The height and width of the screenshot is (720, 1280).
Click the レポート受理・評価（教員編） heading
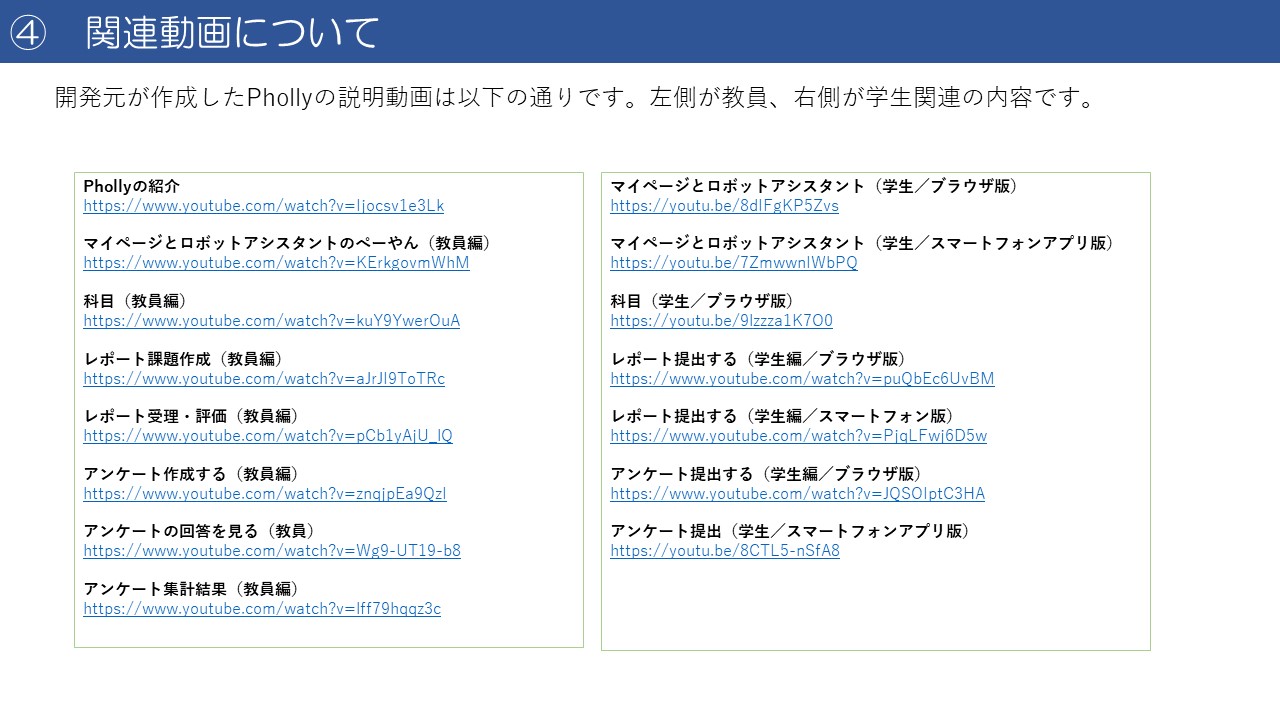(194, 416)
